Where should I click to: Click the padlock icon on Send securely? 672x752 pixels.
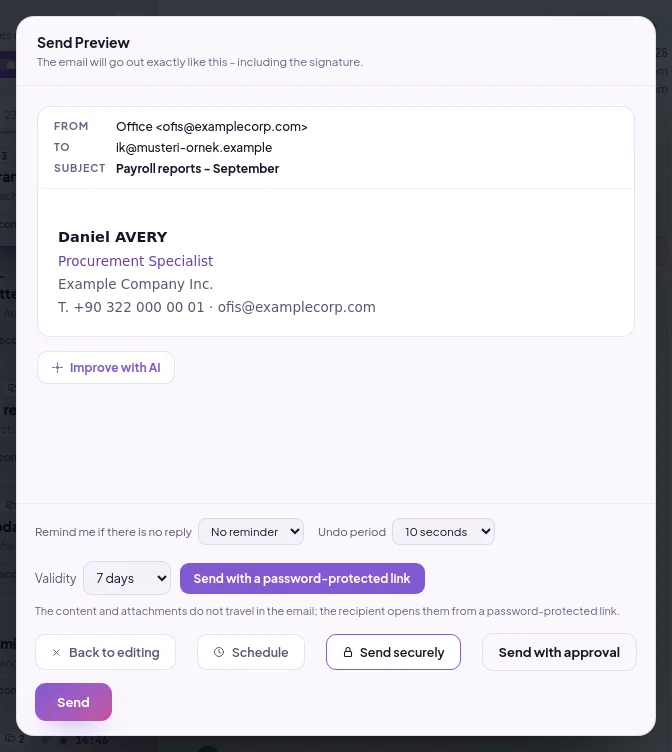click(x=348, y=652)
